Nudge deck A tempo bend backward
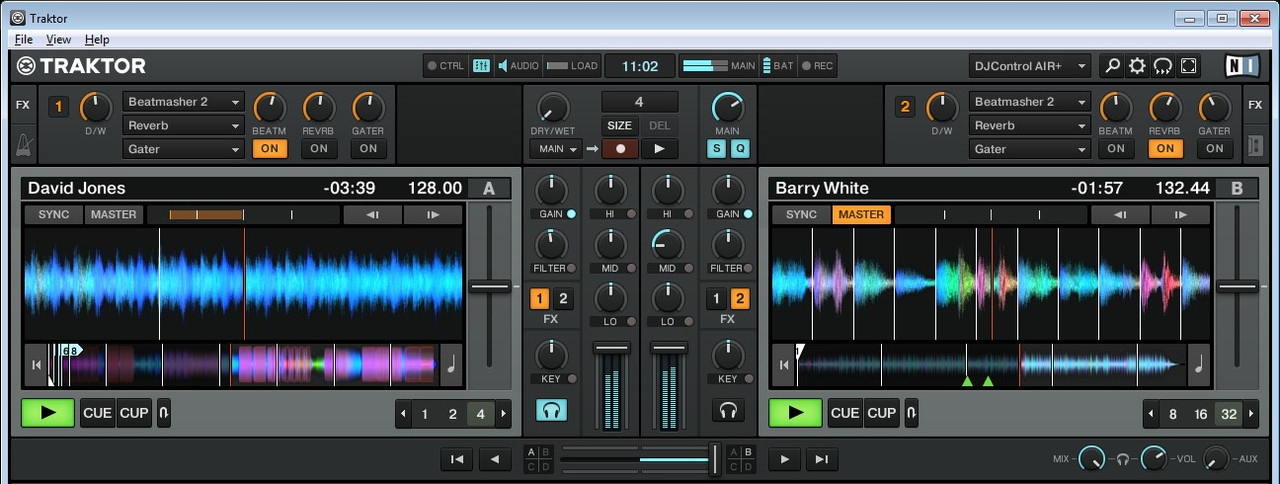 (372, 215)
